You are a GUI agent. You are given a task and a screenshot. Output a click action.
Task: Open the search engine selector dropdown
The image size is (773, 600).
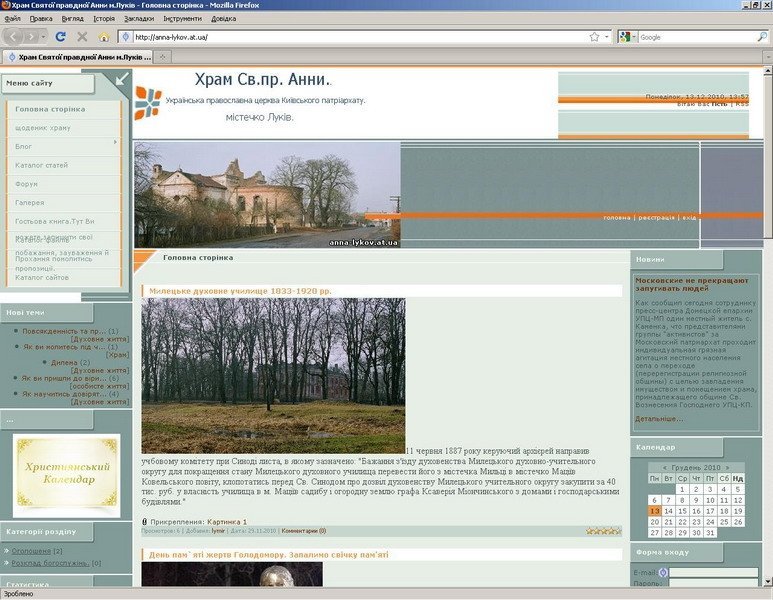[628, 37]
